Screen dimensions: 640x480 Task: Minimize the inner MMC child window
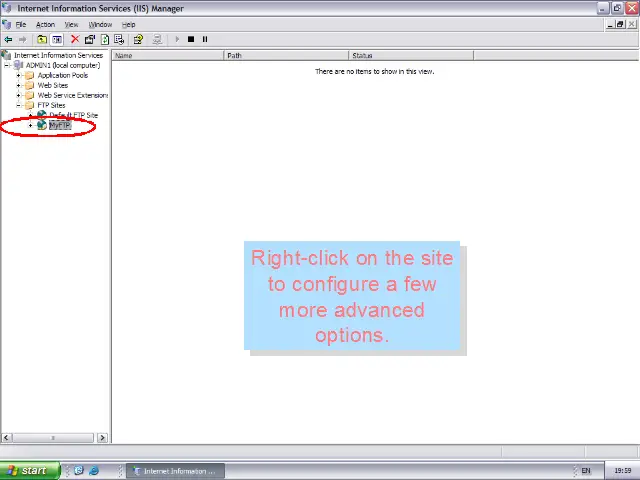click(610, 24)
